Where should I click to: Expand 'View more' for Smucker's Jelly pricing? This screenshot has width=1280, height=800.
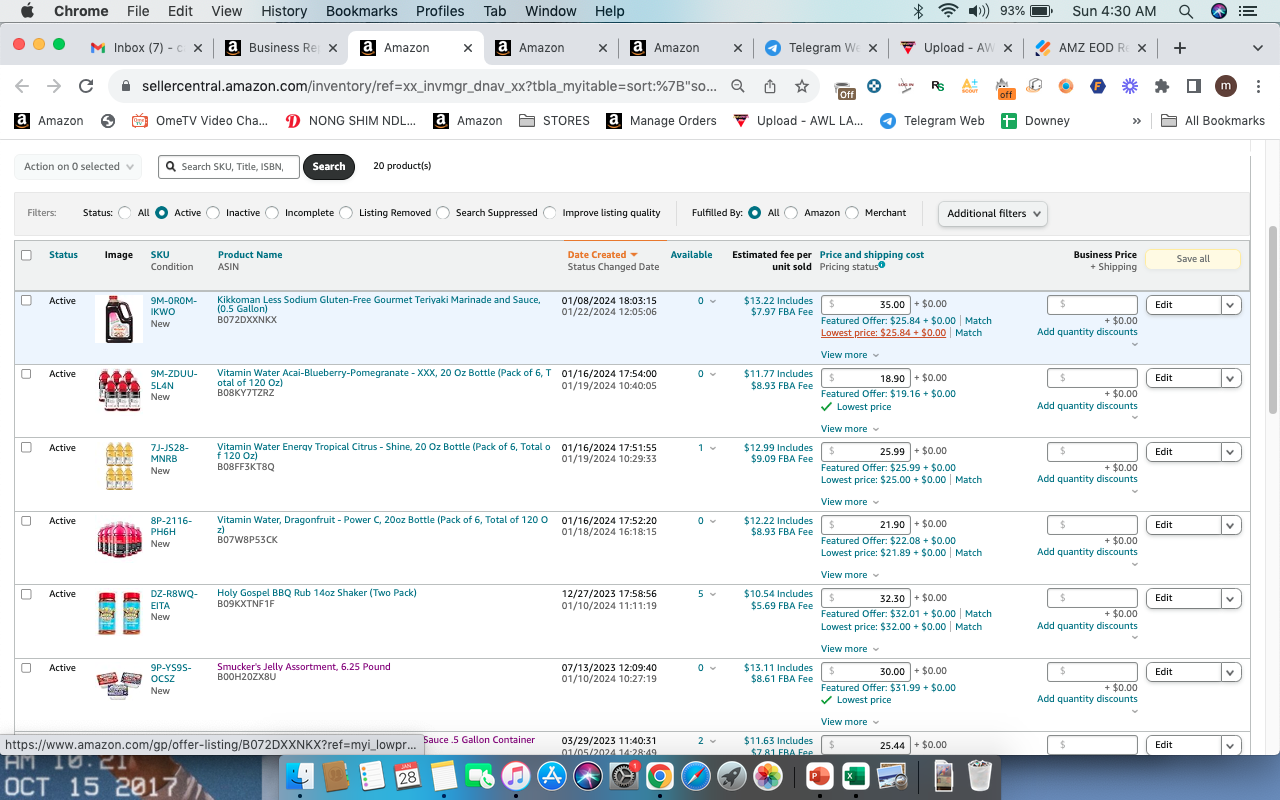[850, 722]
